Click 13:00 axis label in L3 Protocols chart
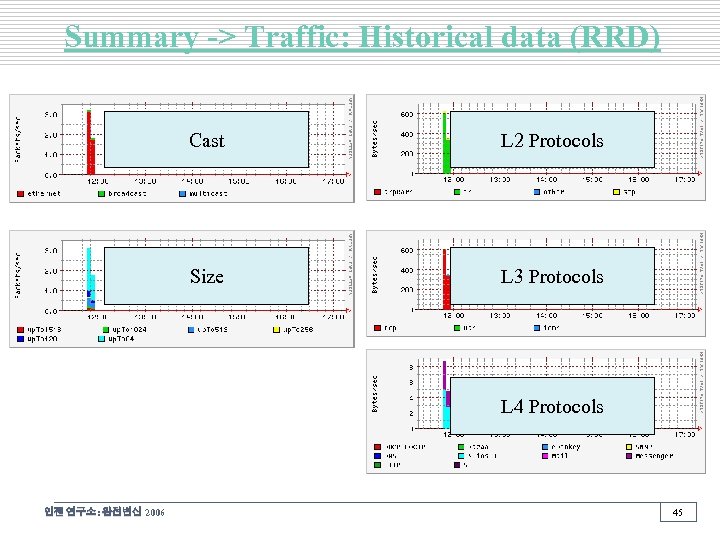720x540 pixels. [500, 315]
